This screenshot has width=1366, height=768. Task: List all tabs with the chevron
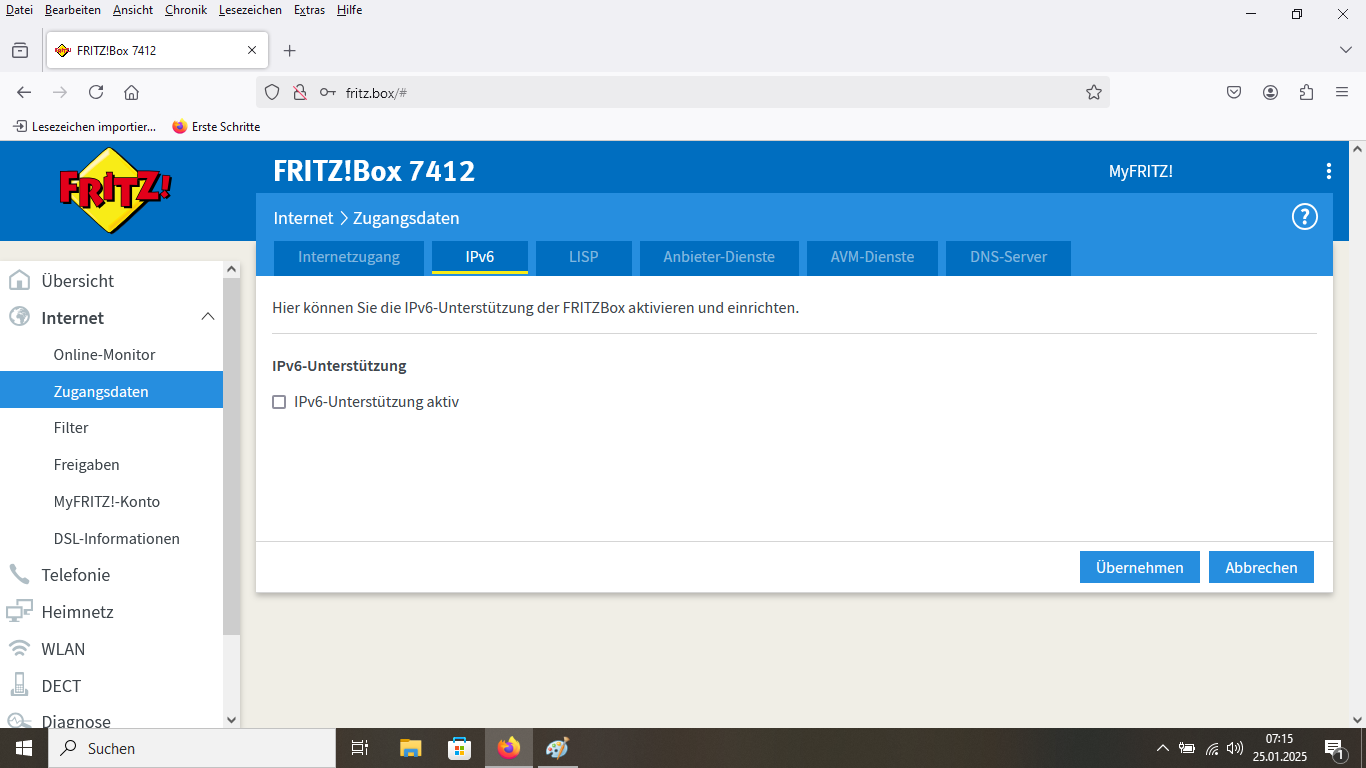pyautogui.click(x=1345, y=50)
